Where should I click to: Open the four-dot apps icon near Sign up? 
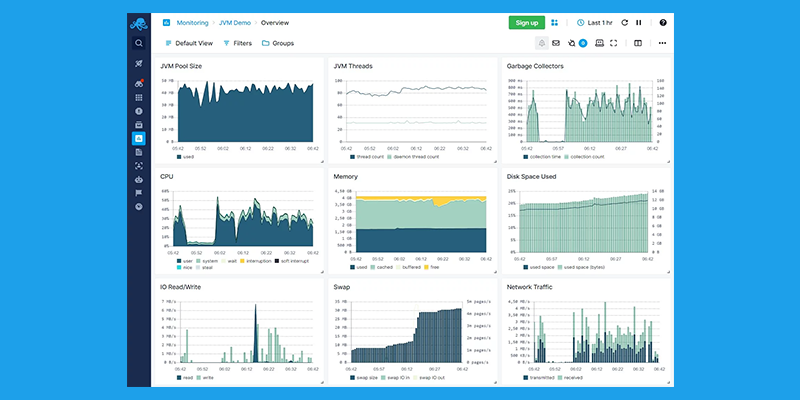pyautogui.click(x=555, y=22)
